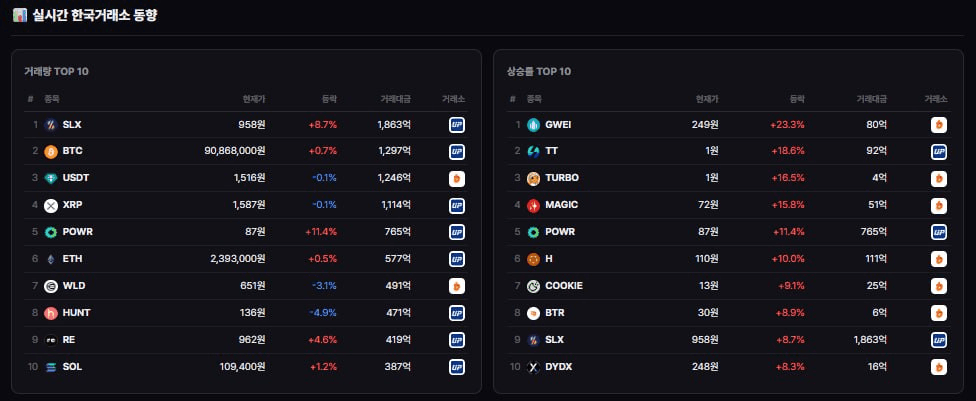Click the Upbit icon on TT row

[x=939, y=152]
